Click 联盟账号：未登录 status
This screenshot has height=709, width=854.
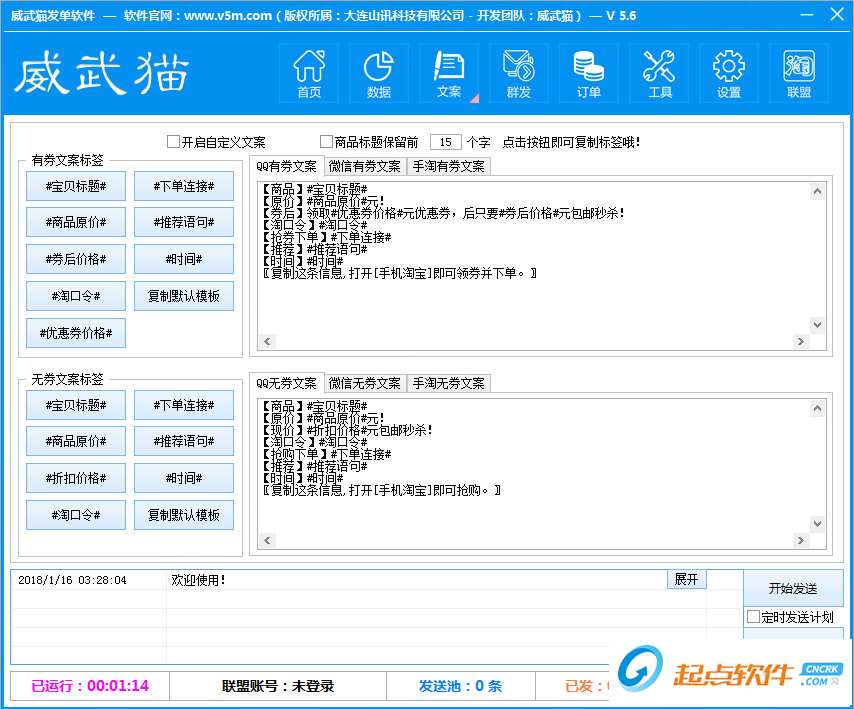point(278,686)
